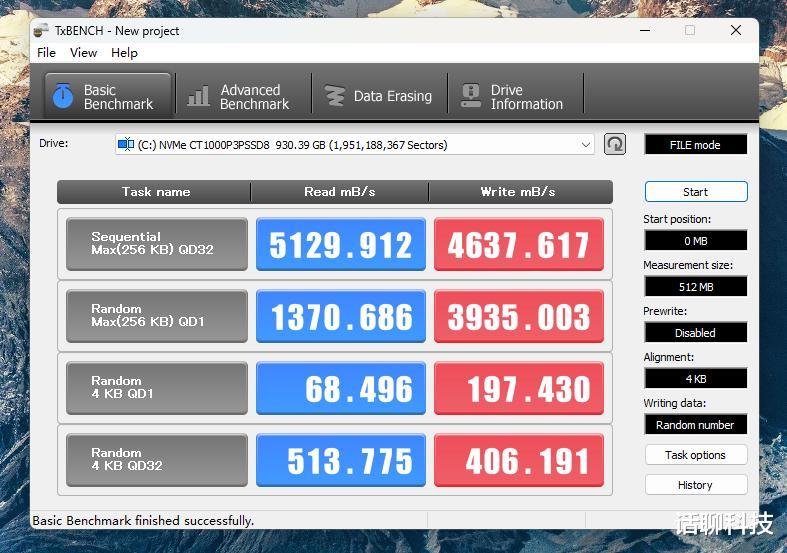The height and width of the screenshot is (553, 787).
Task: Click the sequential read result 5129.912
Action: coord(341,244)
